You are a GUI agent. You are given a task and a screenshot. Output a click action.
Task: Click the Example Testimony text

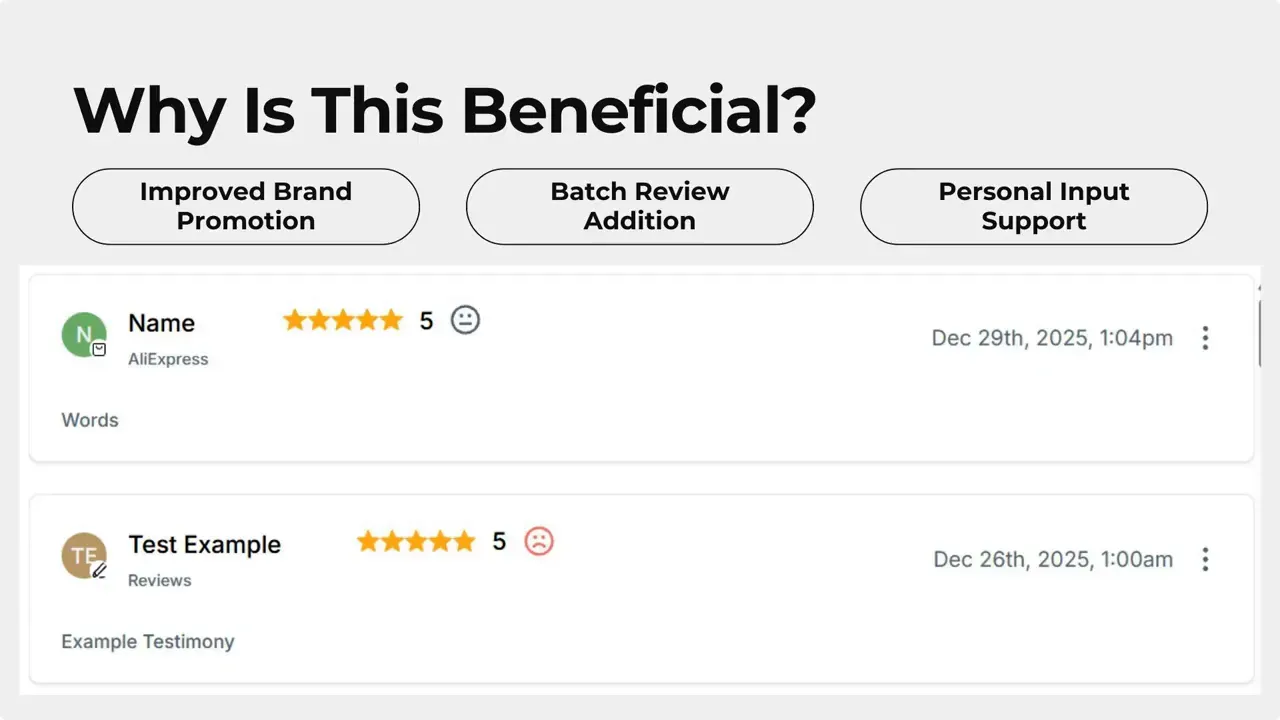pos(148,641)
